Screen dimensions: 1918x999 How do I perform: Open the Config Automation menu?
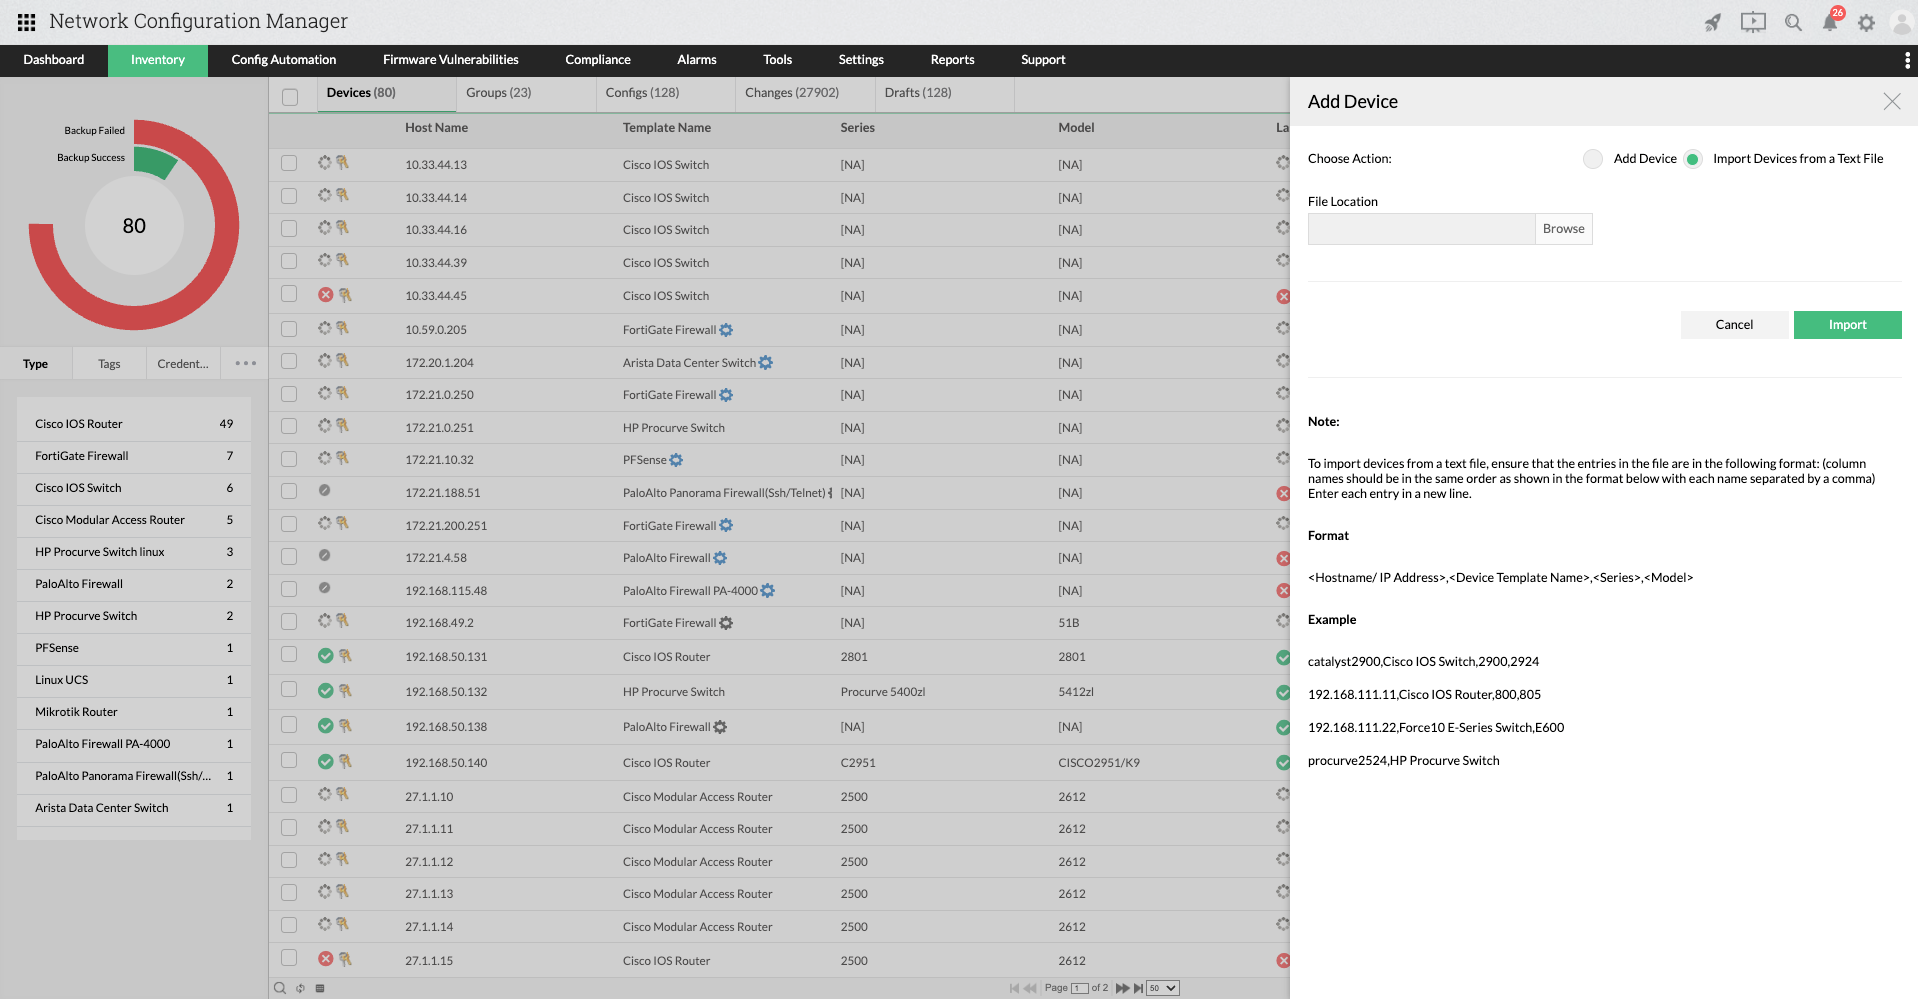pos(284,60)
